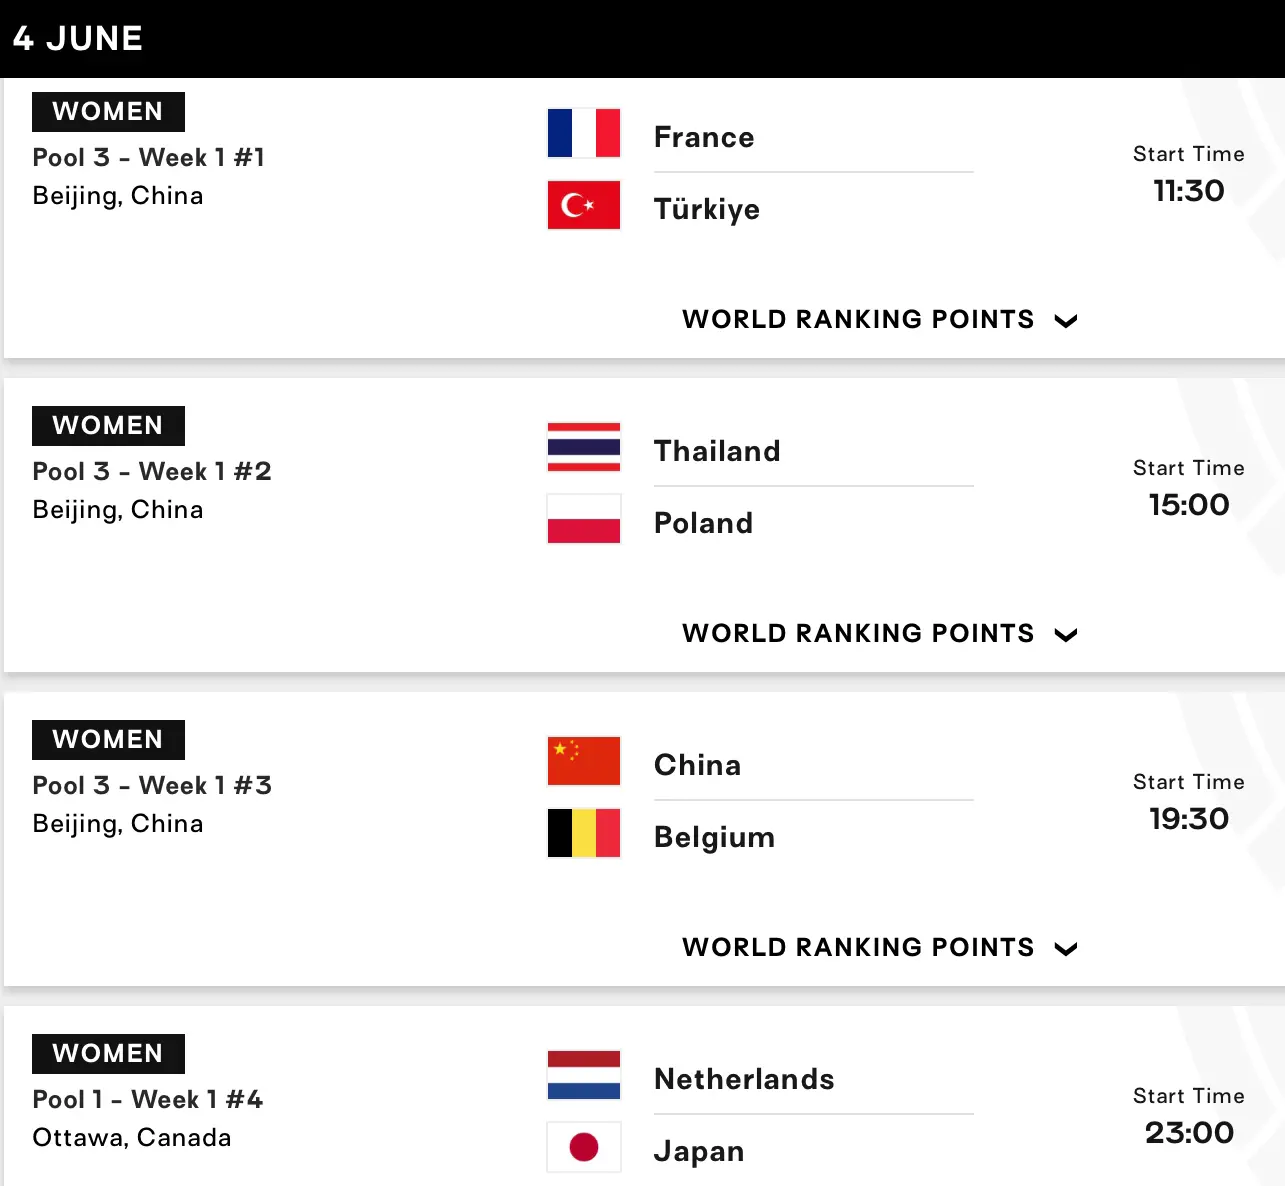Click the WOMEN tag on Week 1 #4
This screenshot has height=1186, width=1285.
(x=108, y=1054)
